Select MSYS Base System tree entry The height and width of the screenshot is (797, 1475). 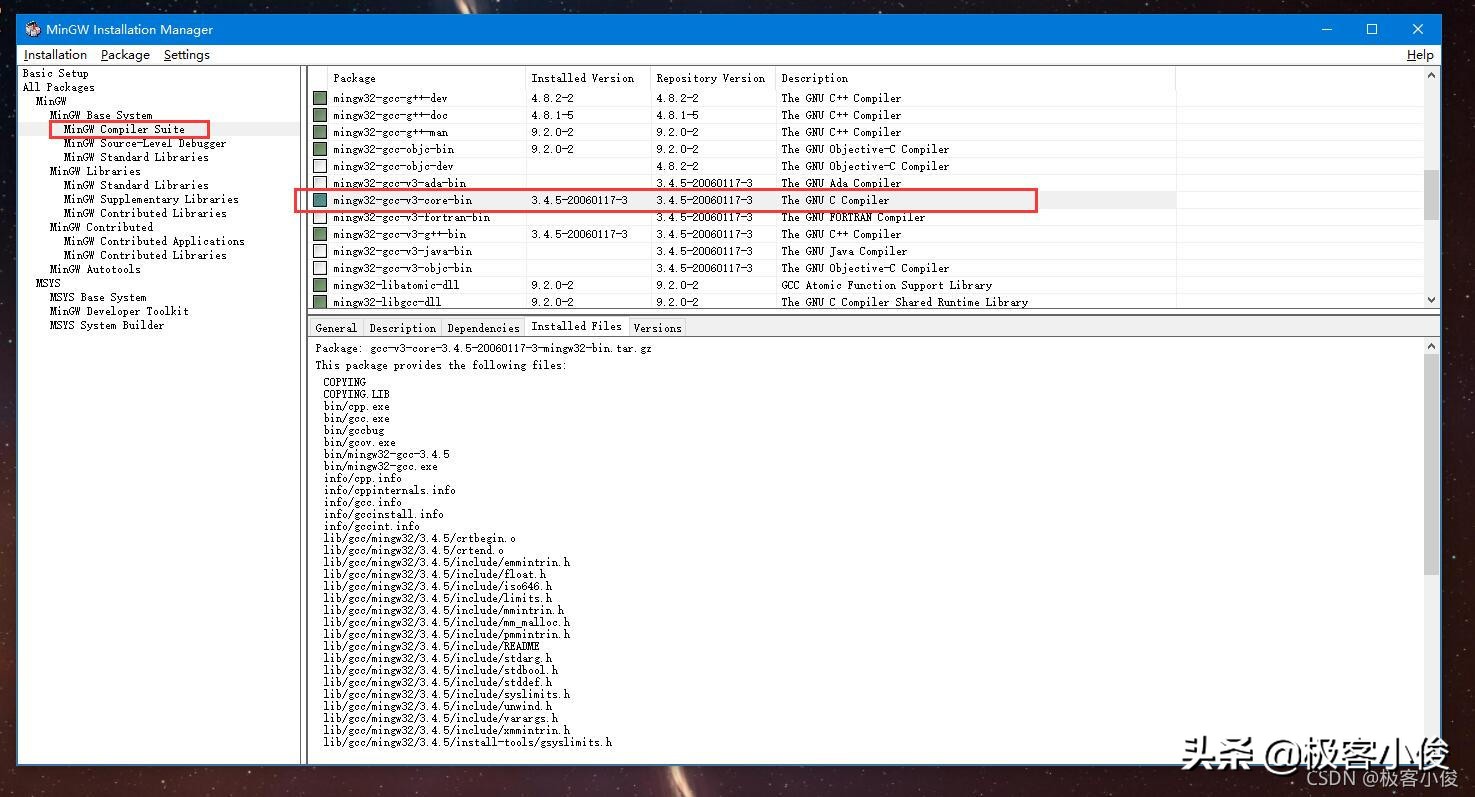[98, 297]
